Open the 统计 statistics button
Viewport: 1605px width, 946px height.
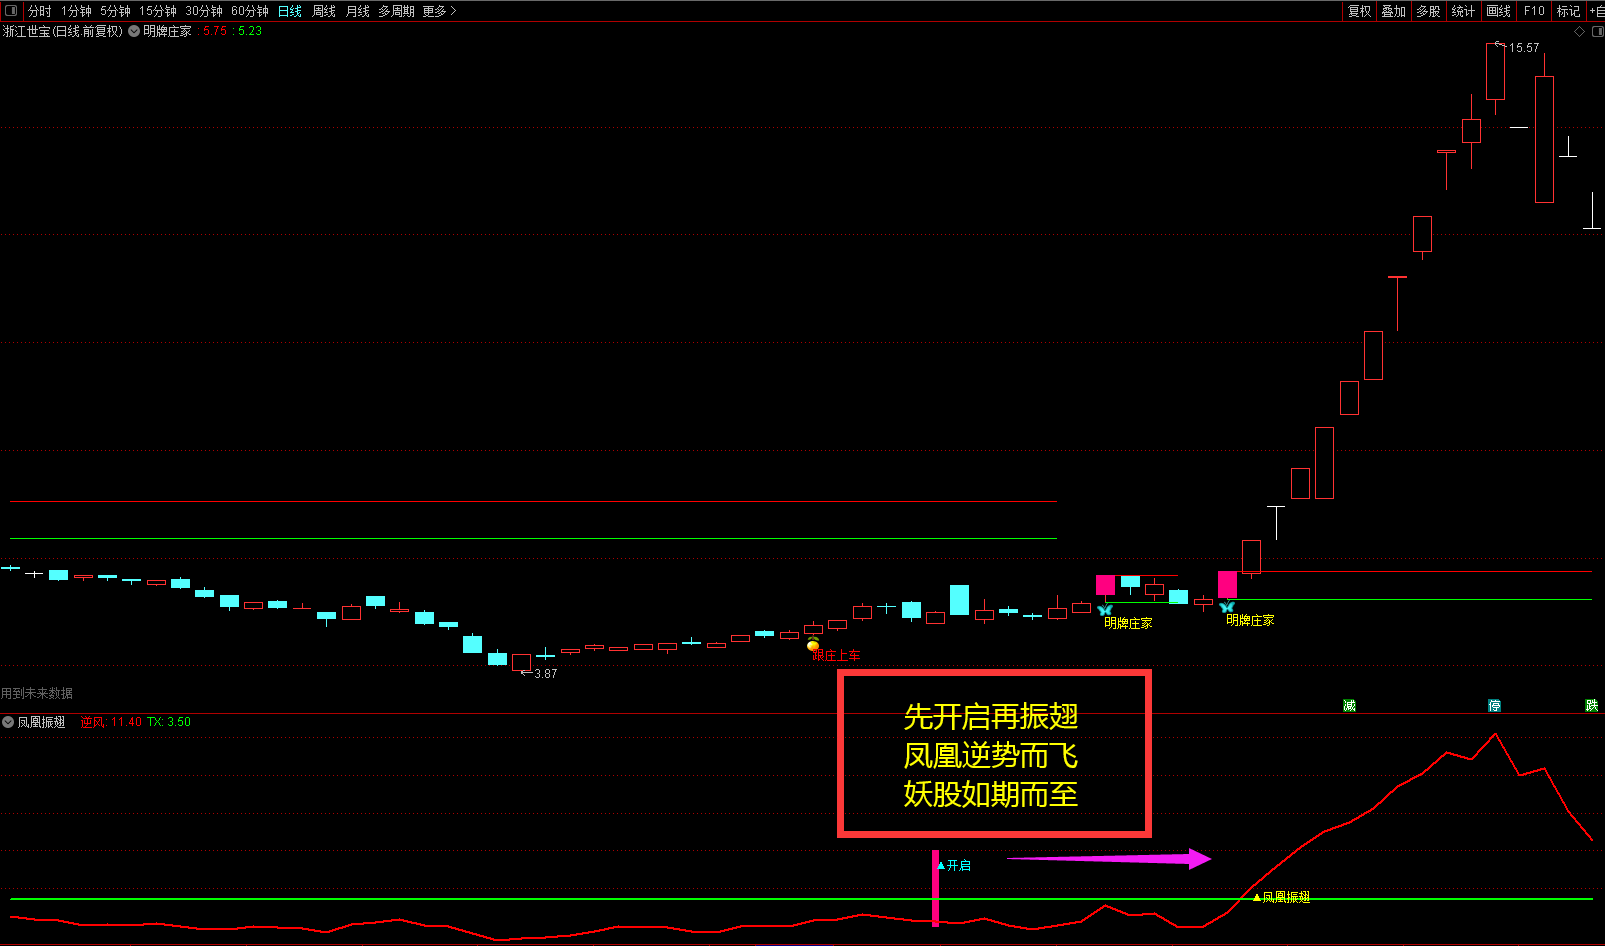(x=1463, y=11)
